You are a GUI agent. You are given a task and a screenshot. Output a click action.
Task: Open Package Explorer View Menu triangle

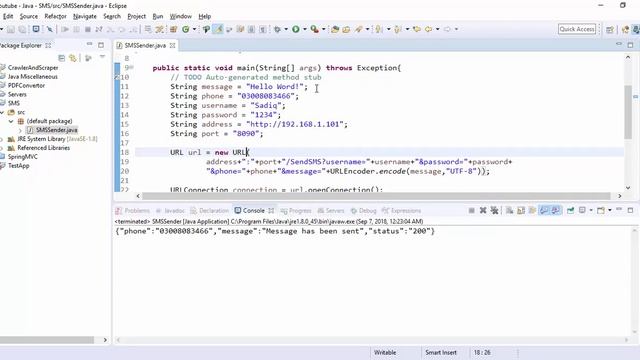pyautogui.click(x=102, y=58)
